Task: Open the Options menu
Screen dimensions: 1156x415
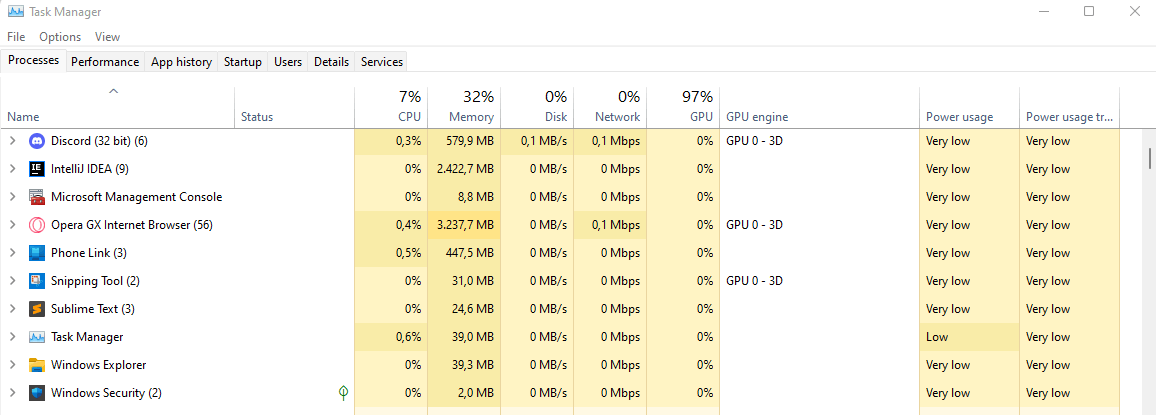Action: click(60, 37)
